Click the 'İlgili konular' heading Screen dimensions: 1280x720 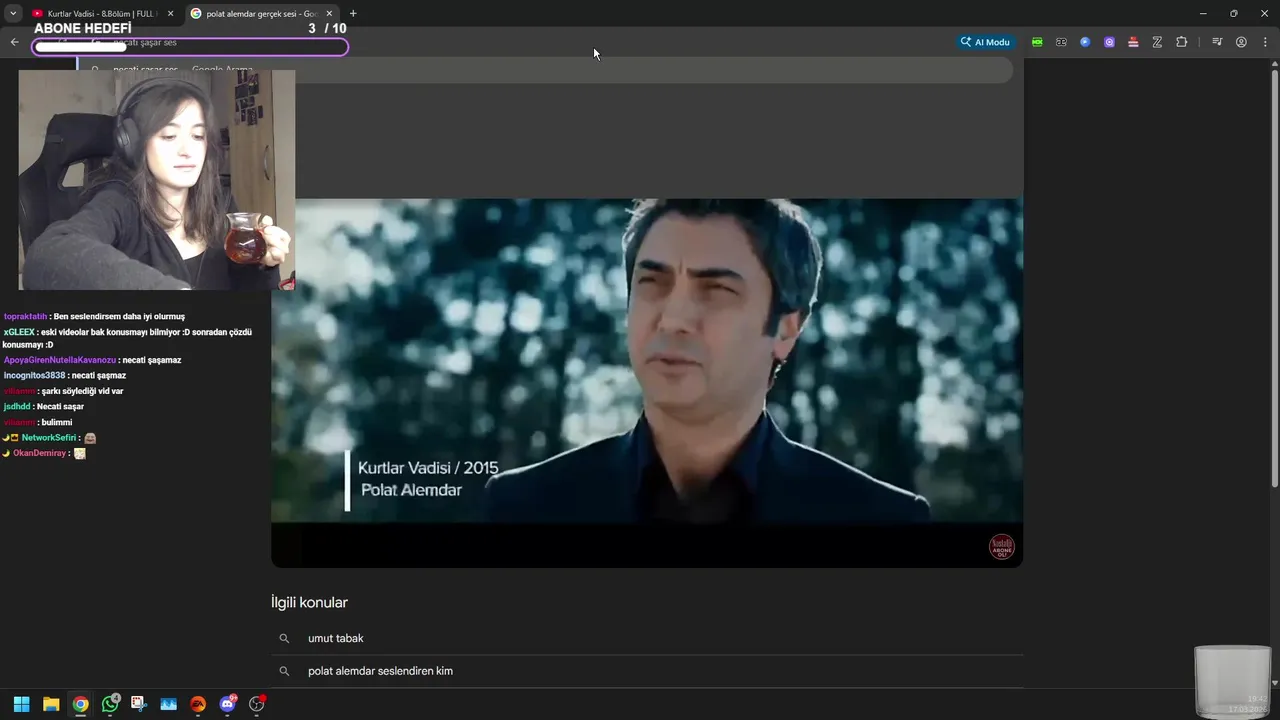[x=309, y=602]
